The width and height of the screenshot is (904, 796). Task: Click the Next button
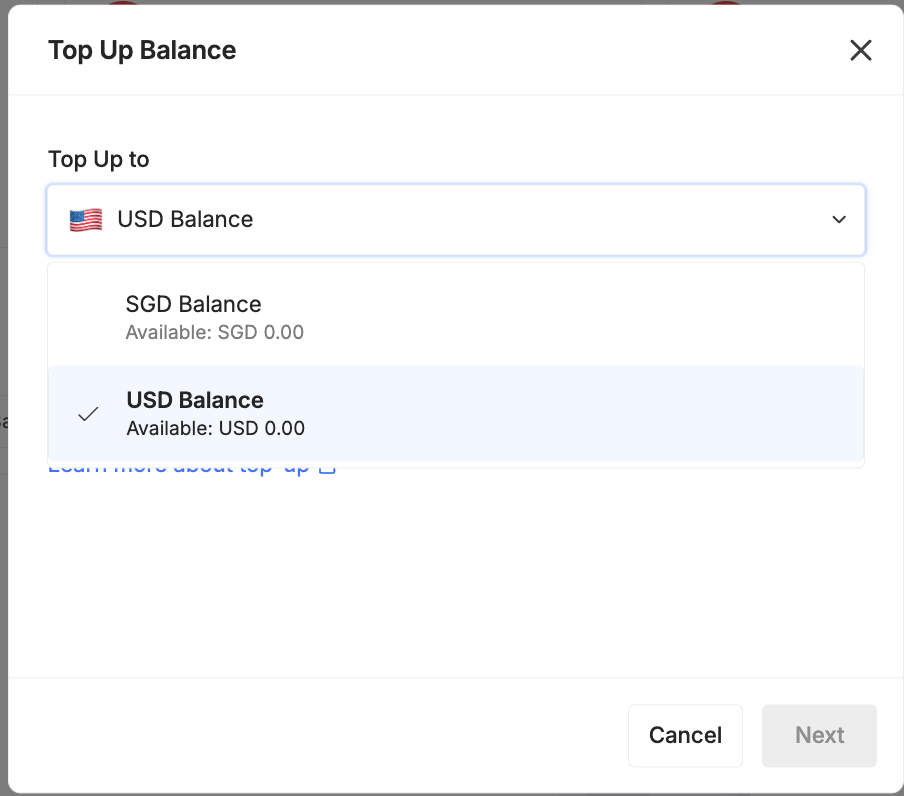tap(819, 735)
